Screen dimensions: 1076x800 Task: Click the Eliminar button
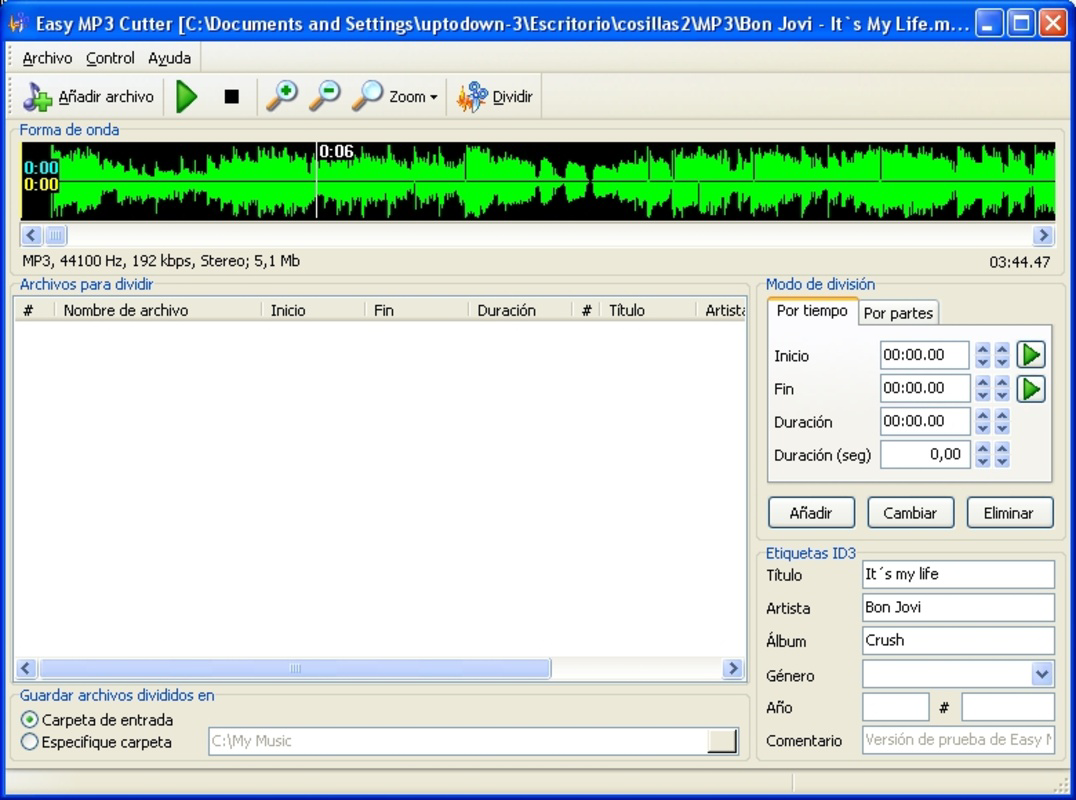(1009, 512)
